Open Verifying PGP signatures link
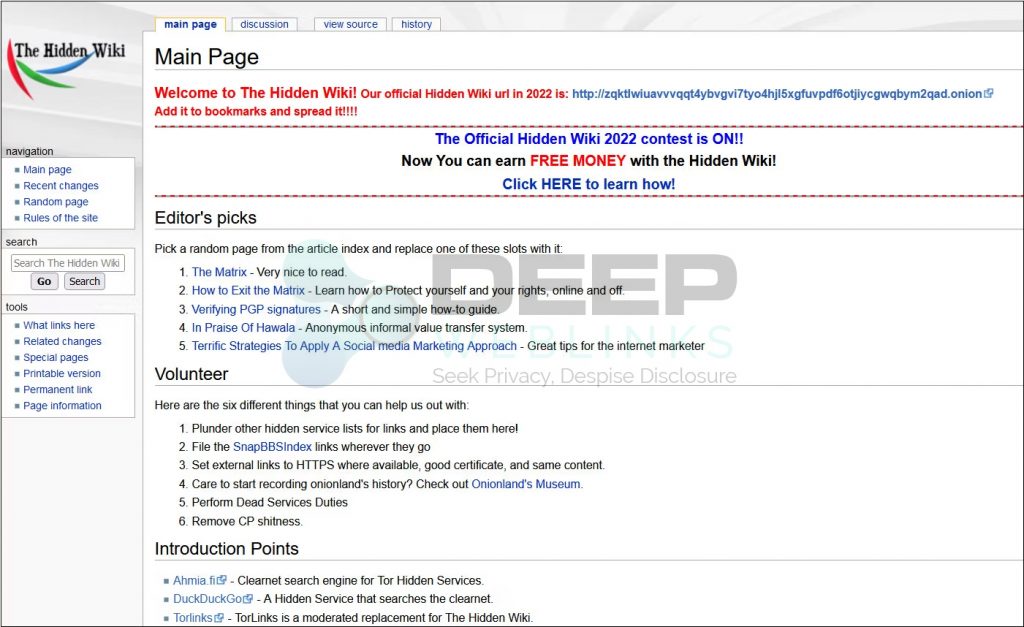The image size is (1024, 627). coord(256,309)
